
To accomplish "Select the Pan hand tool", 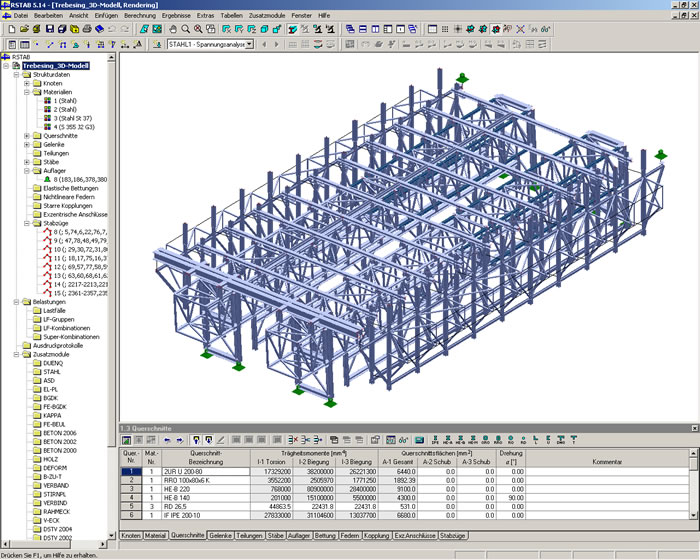I will point(173,29).
